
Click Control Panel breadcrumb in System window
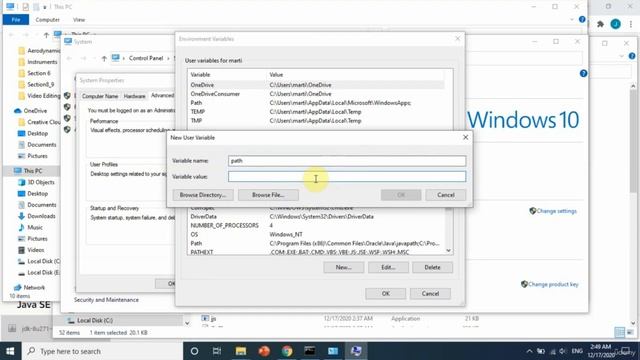tap(146, 58)
